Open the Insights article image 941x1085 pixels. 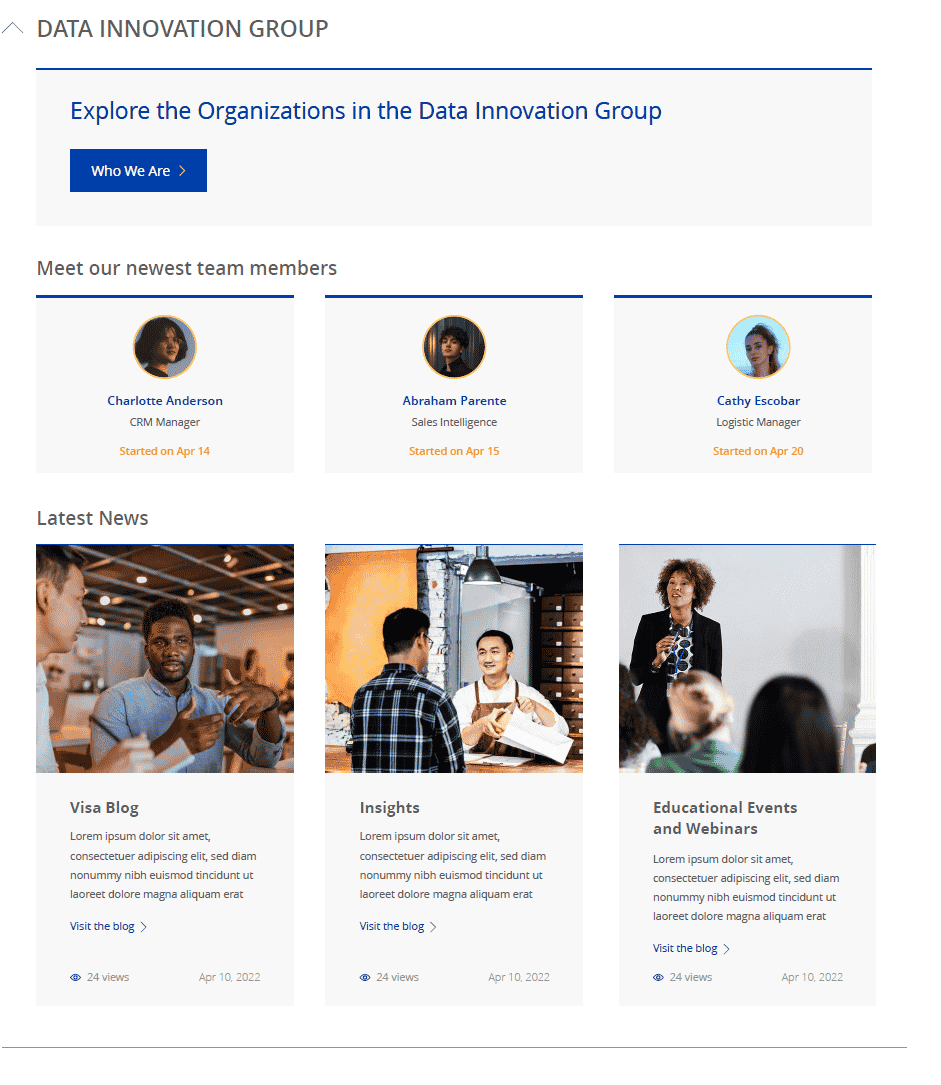(454, 659)
